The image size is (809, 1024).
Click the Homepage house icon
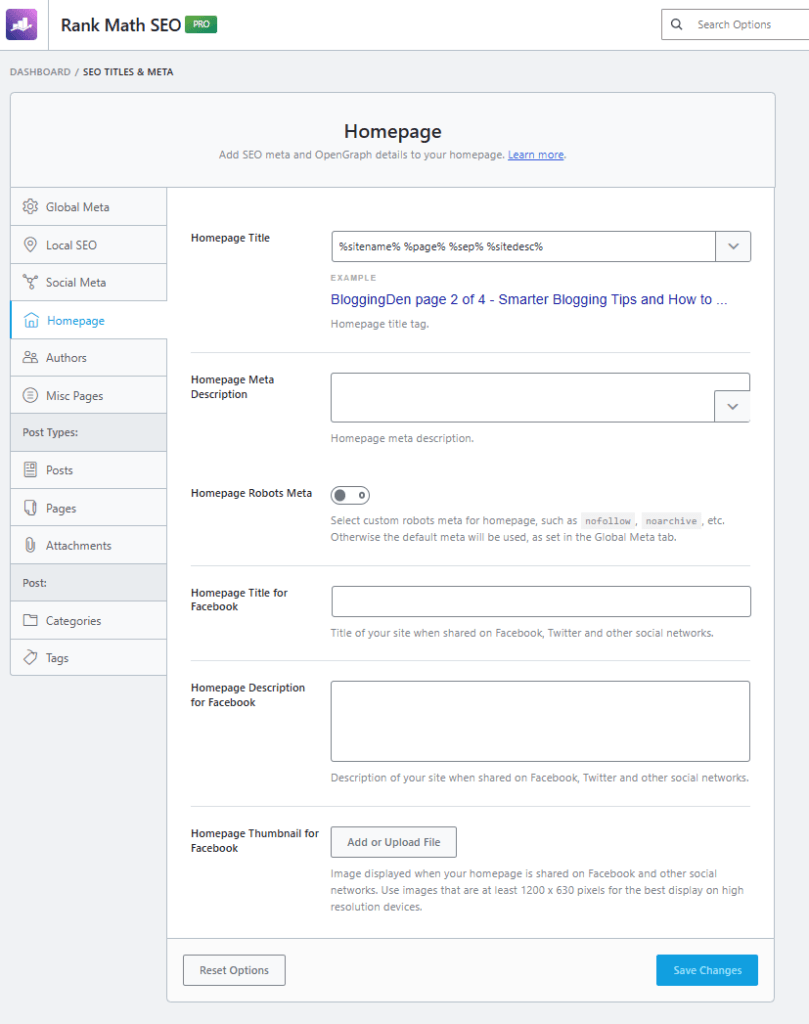coord(31,320)
